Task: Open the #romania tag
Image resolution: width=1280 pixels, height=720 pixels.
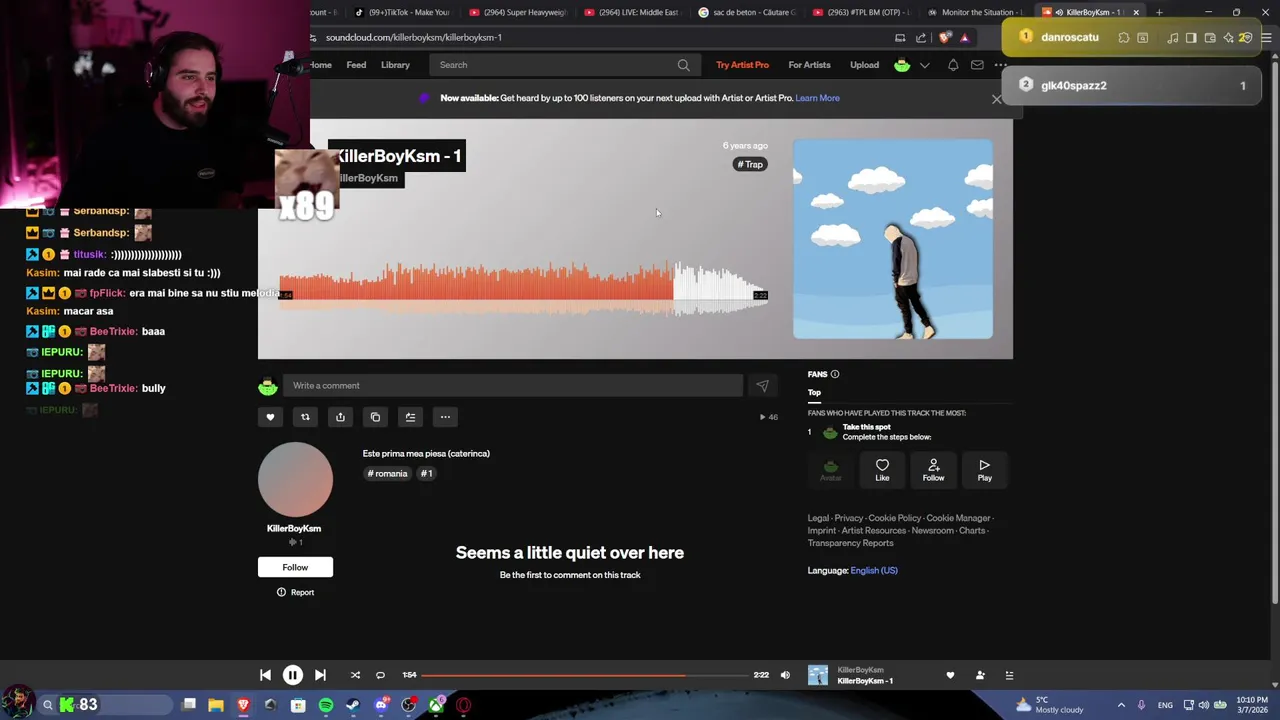Action: (388, 474)
